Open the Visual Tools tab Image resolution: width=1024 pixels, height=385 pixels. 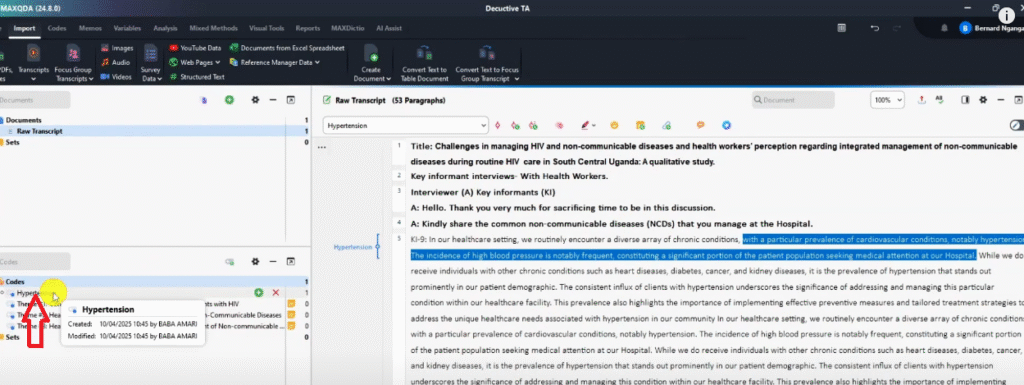click(x=267, y=28)
